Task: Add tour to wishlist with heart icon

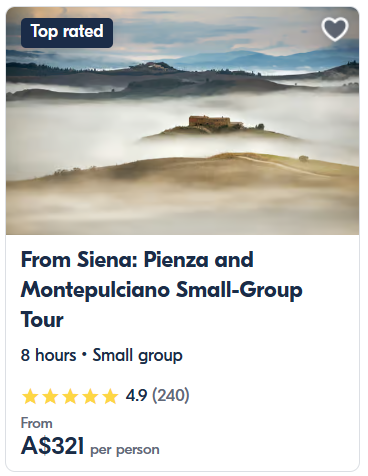Action: click(x=335, y=29)
